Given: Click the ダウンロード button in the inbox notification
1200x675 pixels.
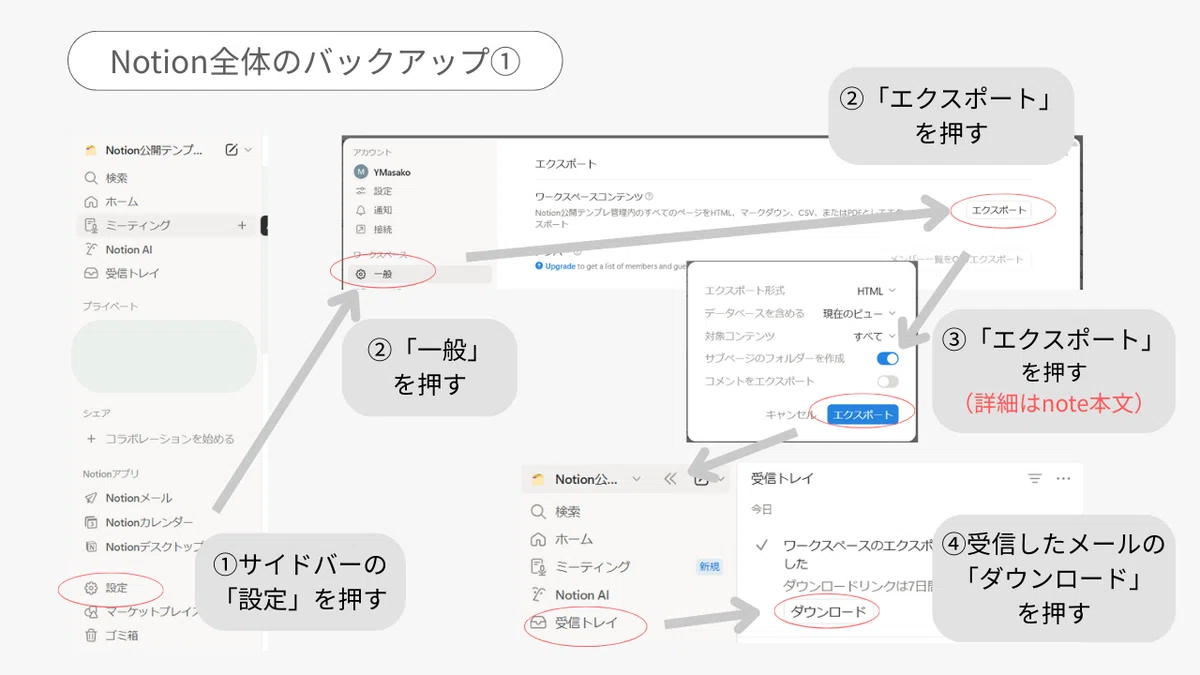Looking at the screenshot, I should coord(828,611).
